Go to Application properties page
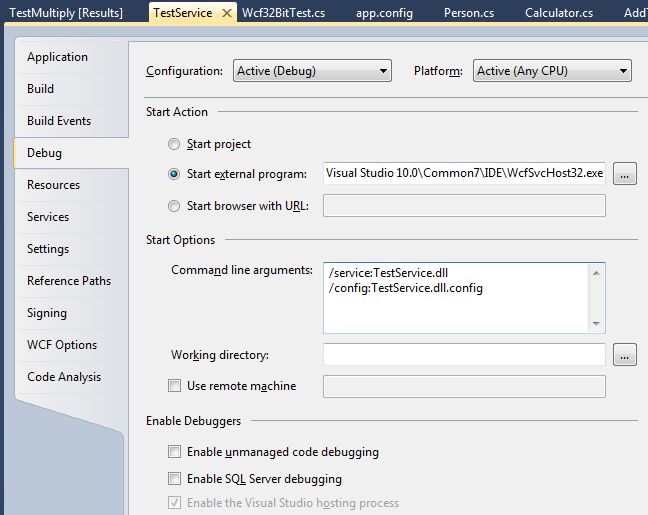Viewport: 648px width, 515px height. point(57,57)
